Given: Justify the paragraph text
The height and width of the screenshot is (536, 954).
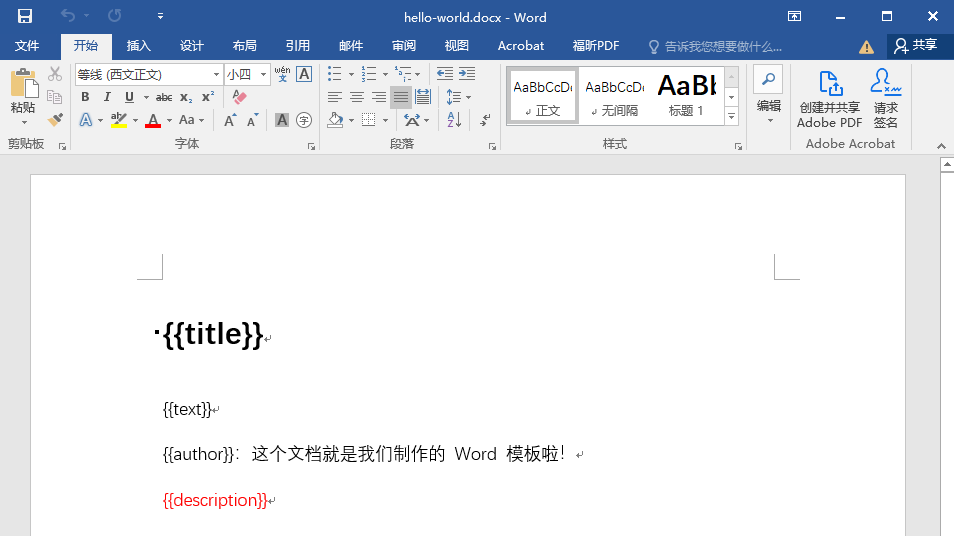Looking at the screenshot, I should coord(400,97).
